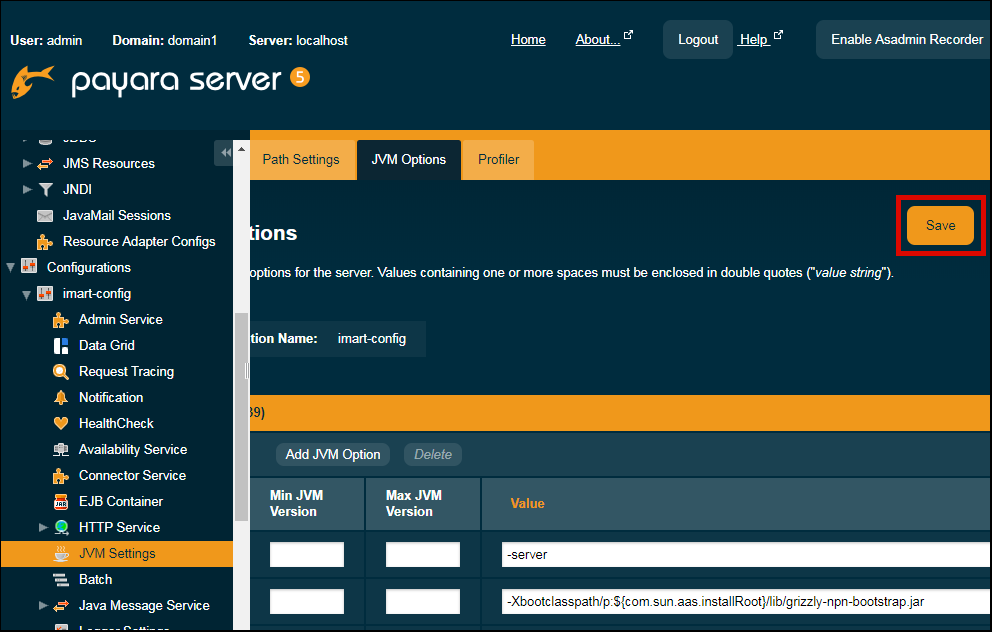Click the HealthCheck heart icon
This screenshot has width=992, height=632.
(x=60, y=424)
